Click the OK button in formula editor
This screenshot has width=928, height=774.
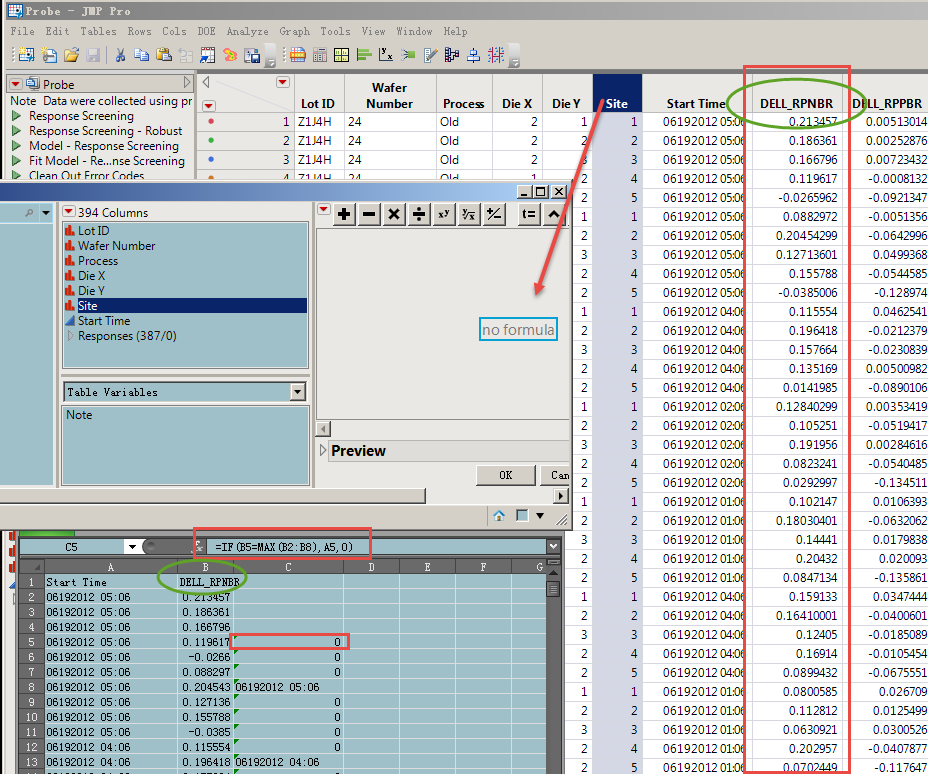(x=505, y=475)
